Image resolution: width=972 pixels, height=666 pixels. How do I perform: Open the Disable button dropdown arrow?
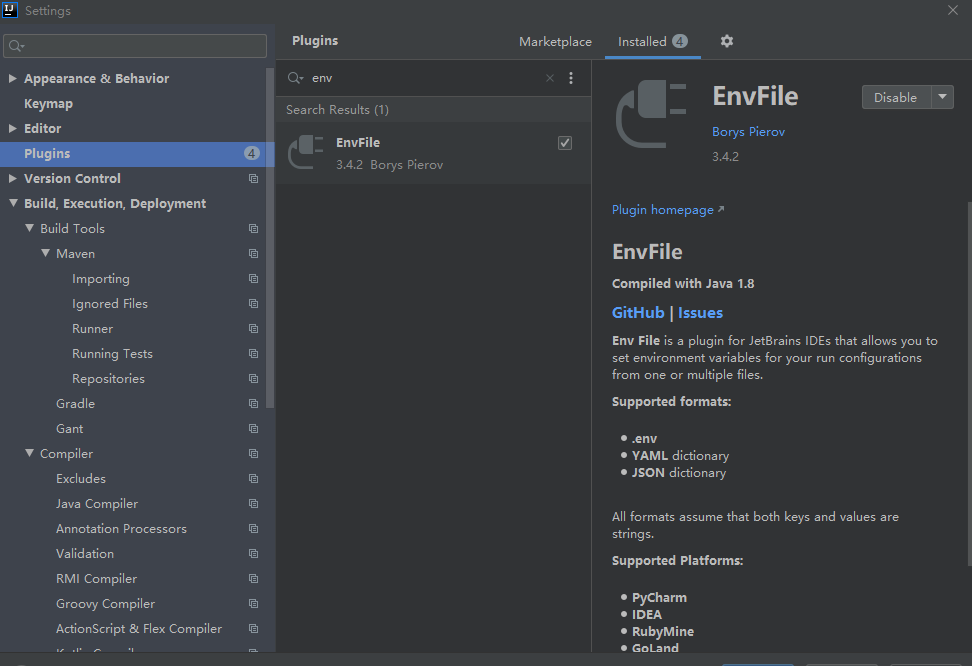[942, 97]
